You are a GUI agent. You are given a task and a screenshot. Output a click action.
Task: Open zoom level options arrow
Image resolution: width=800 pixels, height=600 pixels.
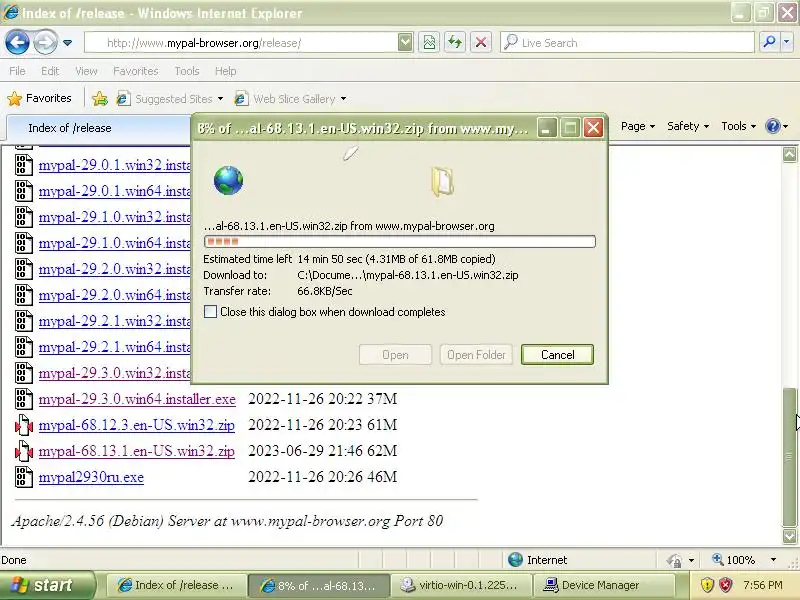773,560
